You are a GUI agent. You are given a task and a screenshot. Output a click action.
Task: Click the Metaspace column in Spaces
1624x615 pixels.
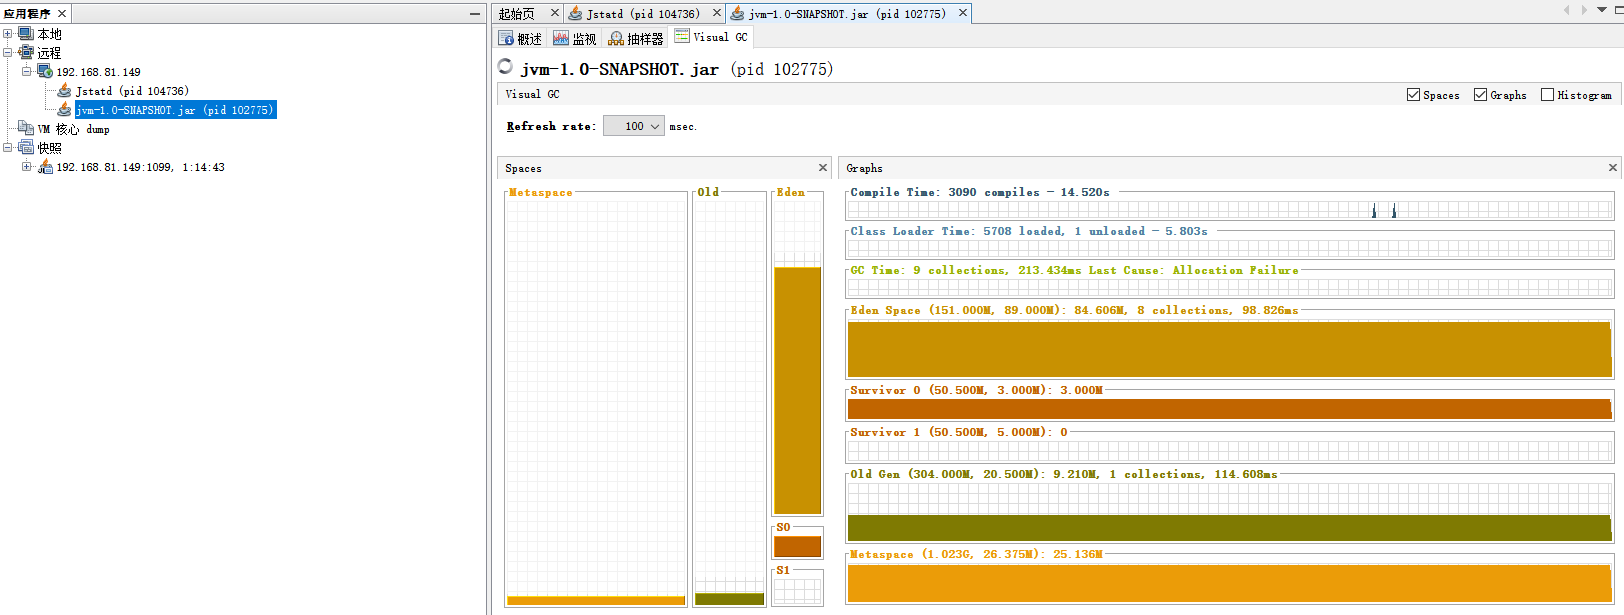(x=596, y=399)
